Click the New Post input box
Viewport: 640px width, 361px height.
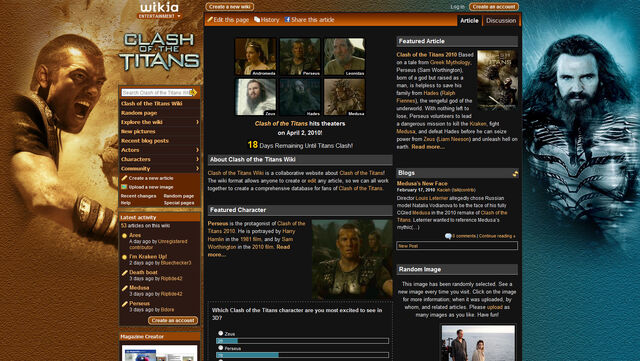pyautogui.click(x=457, y=246)
